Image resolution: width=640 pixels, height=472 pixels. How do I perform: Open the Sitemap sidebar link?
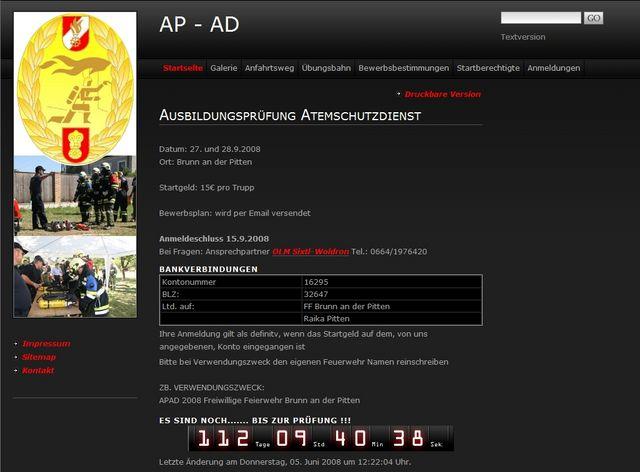pyautogui.click(x=39, y=357)
